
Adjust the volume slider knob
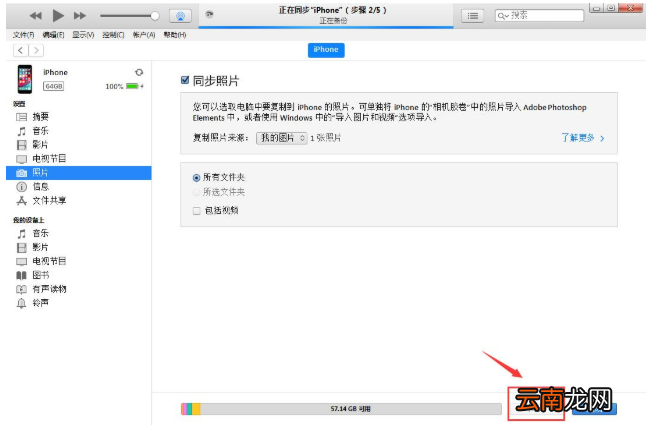pos(154,16)
